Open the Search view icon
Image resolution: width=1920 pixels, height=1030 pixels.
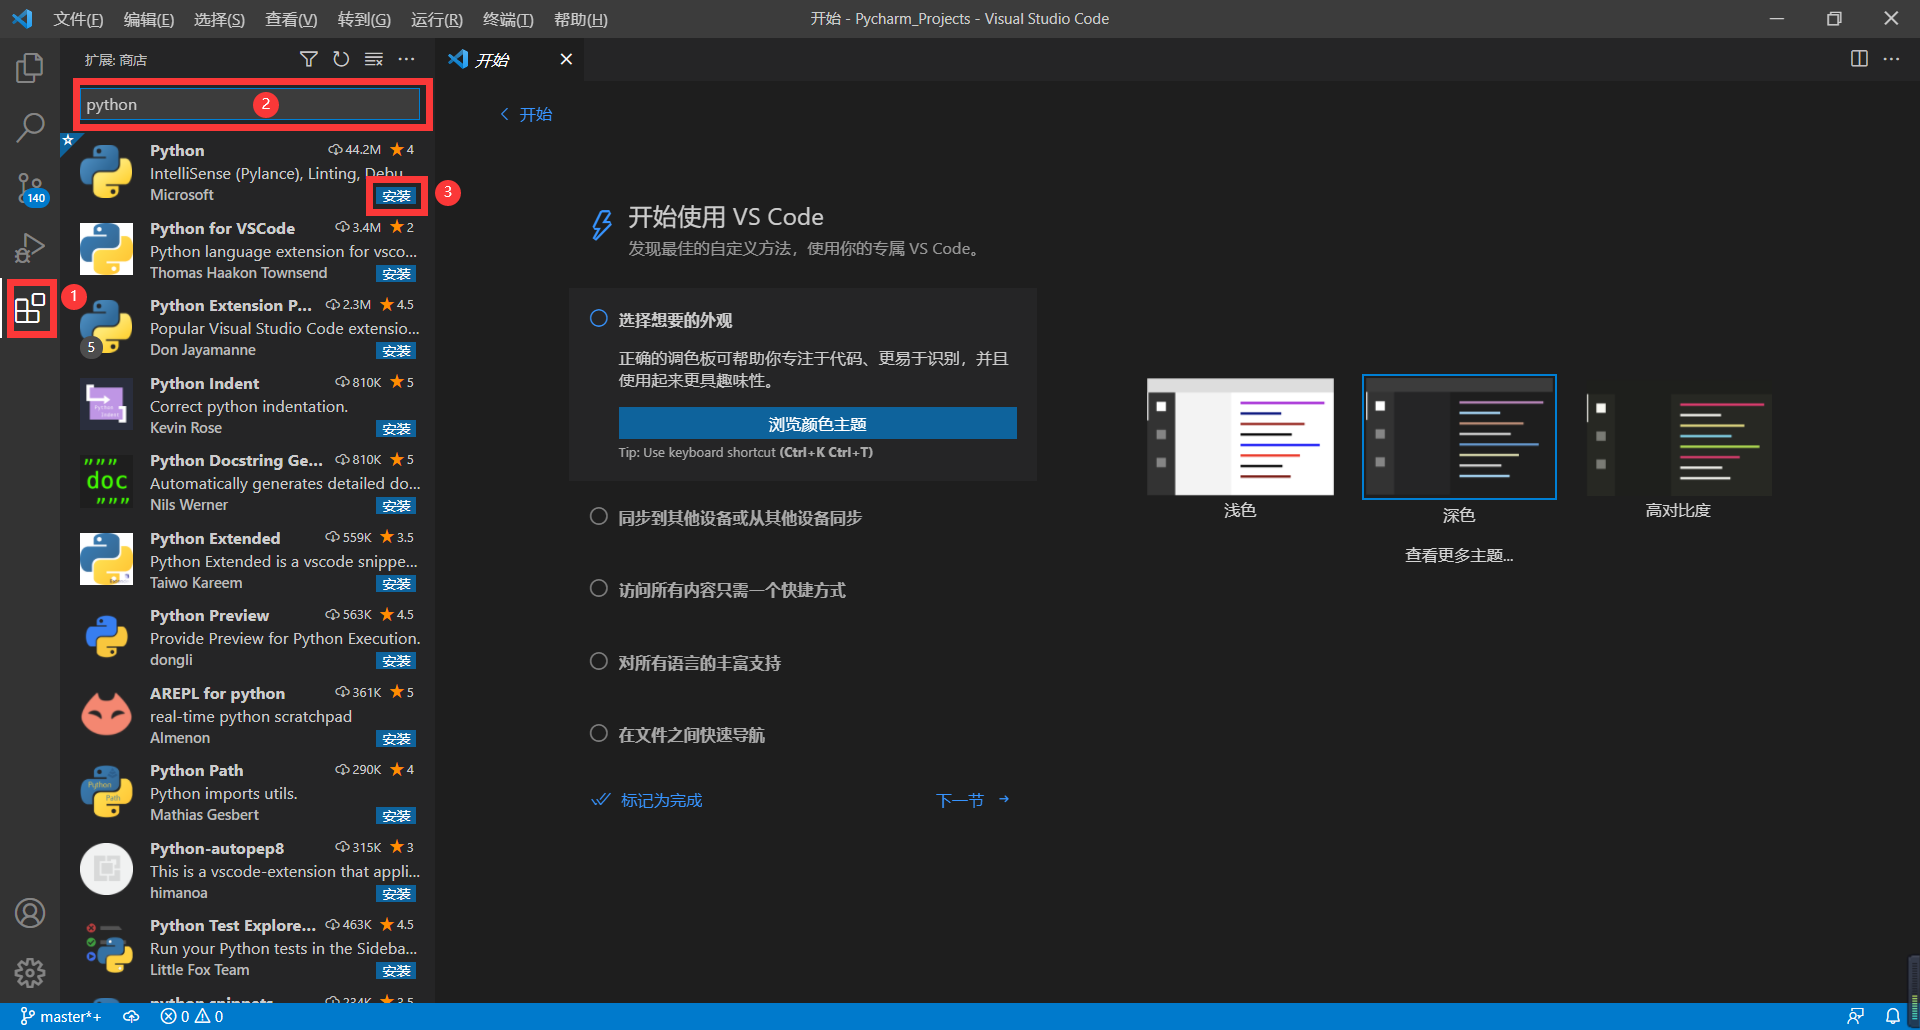point(30,128)
